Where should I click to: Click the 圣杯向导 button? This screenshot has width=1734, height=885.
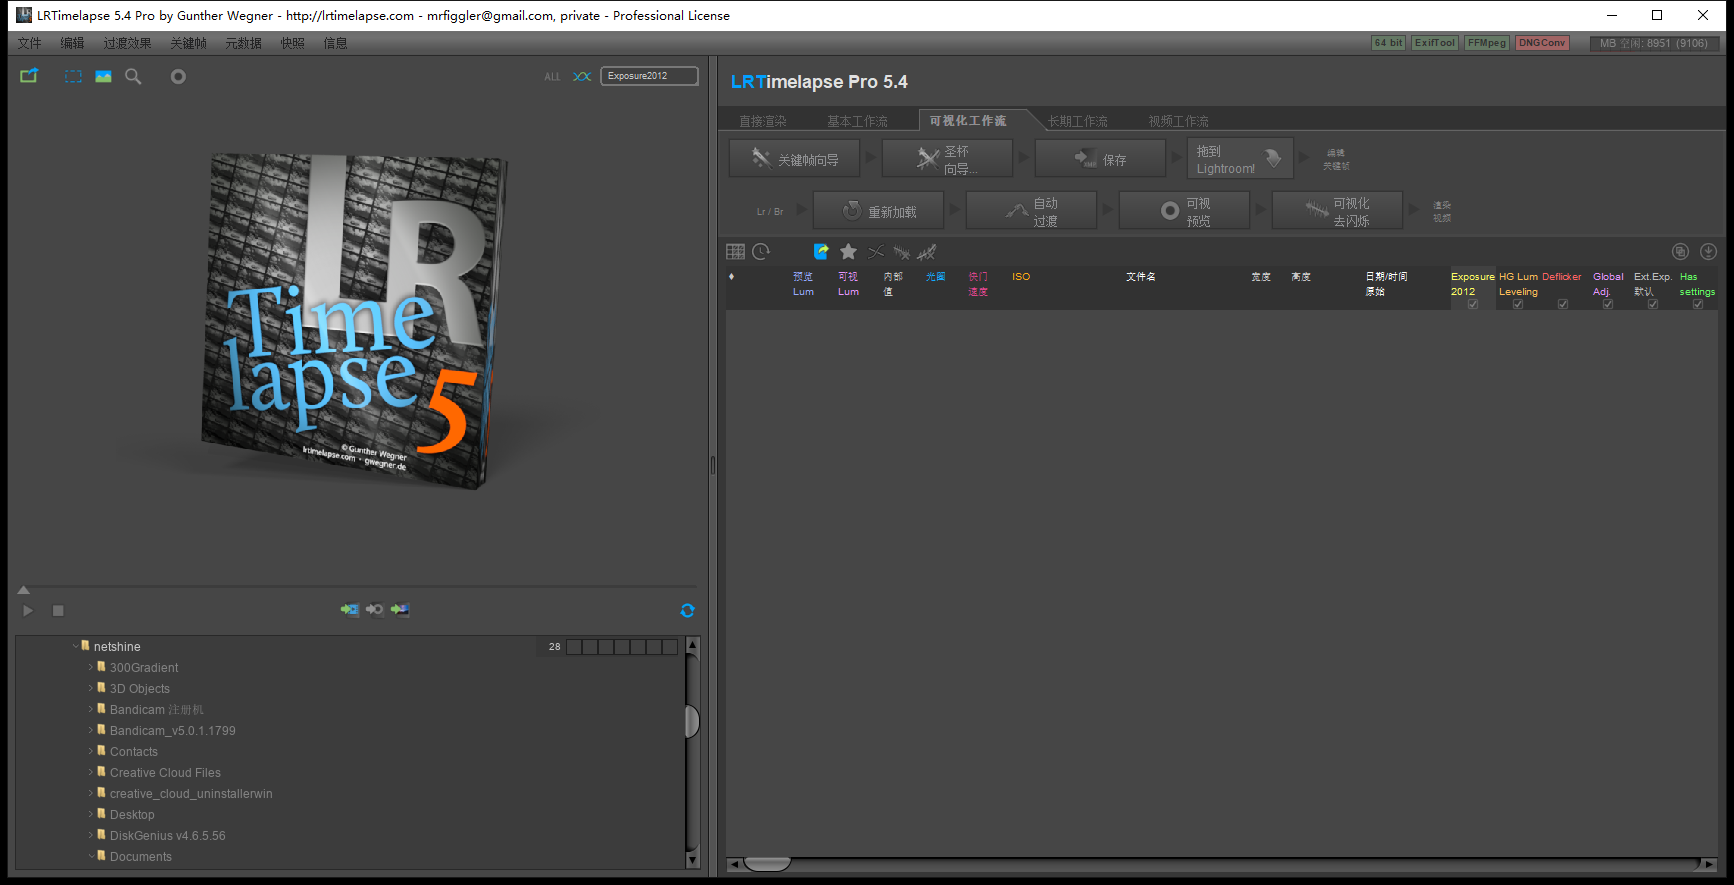(x=947, y=159)
